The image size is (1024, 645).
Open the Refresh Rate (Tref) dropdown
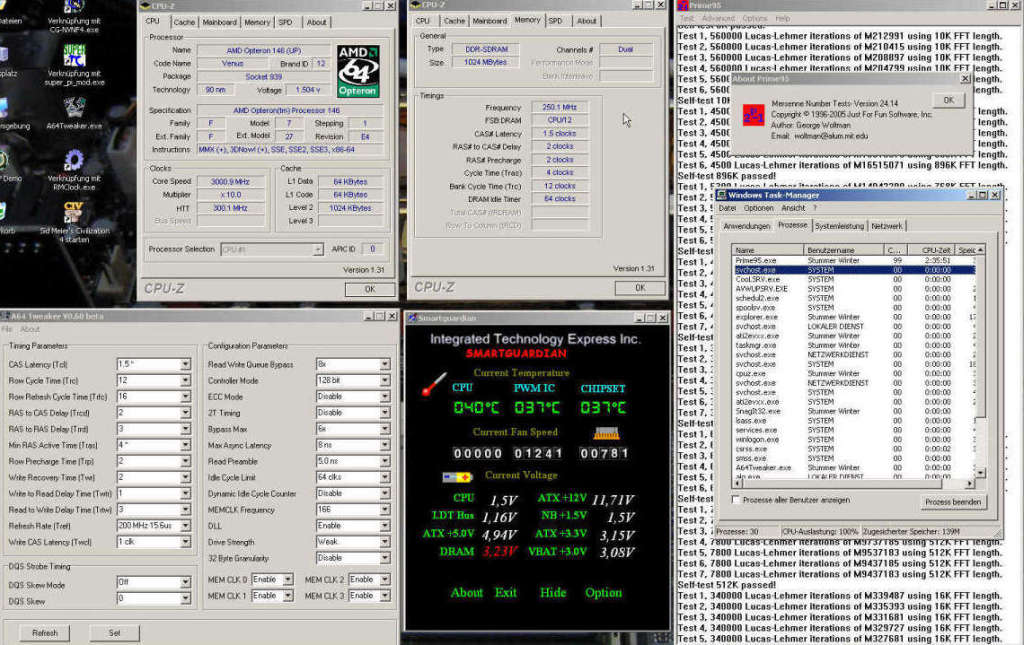(x=185, y=526)
